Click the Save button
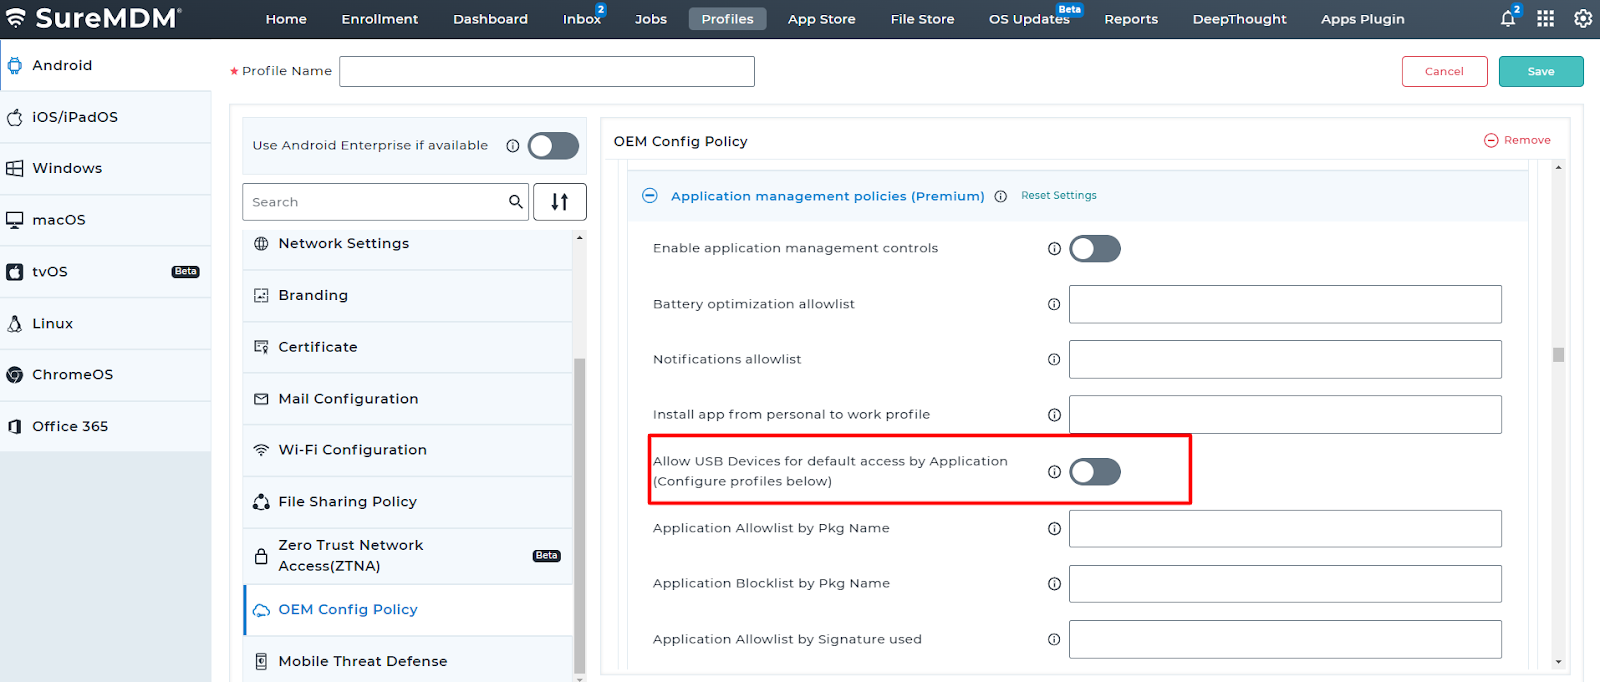The width and height of the screenshot is (1600, 682). point(1541,71)
